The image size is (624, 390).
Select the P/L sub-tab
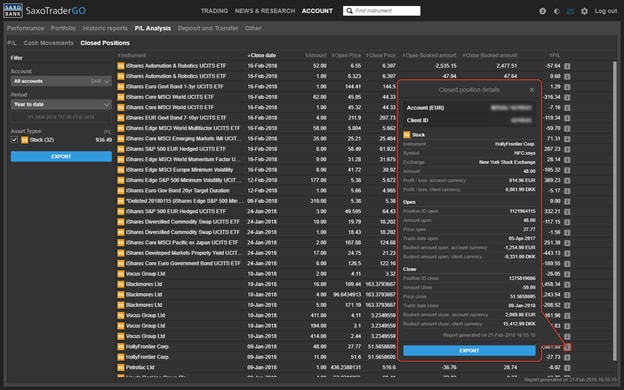[12, 43]
